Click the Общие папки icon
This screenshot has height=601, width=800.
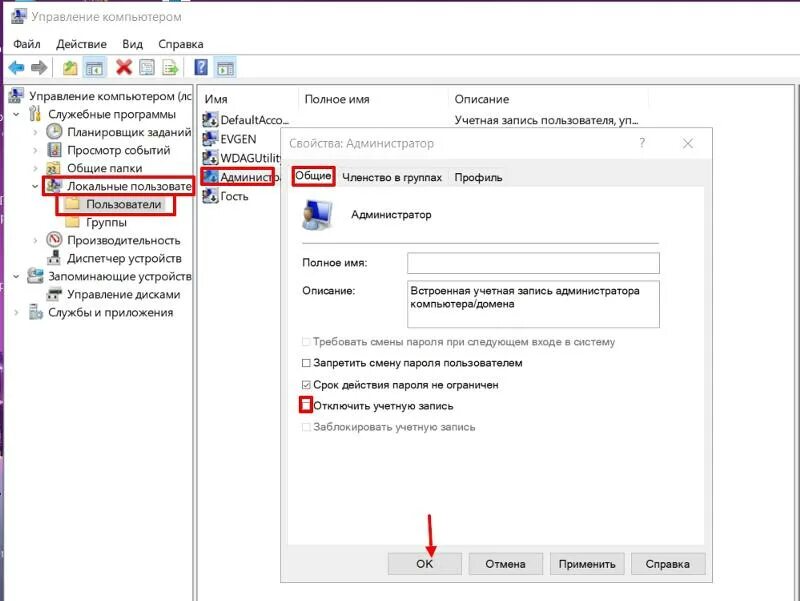pyautogui.click(x=54, y=168)
